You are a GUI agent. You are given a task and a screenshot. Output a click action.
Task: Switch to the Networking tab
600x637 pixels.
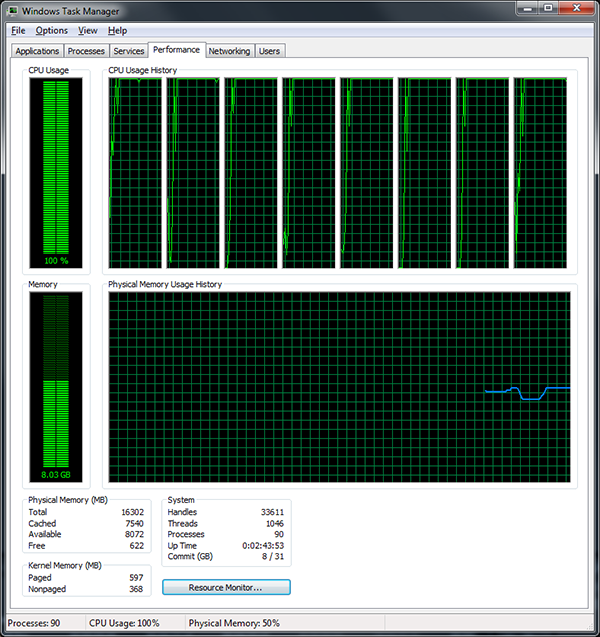pyautogui.click(x=230, y=51)
